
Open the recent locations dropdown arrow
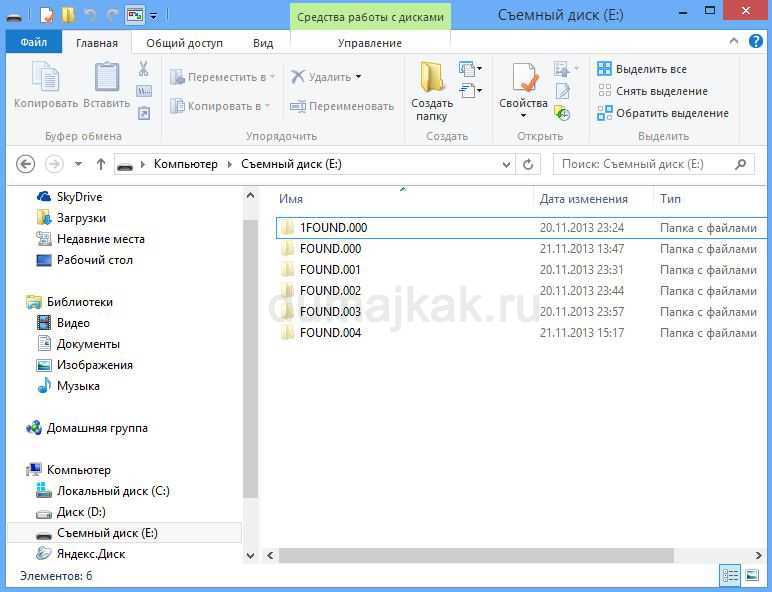tap(78, 164)
